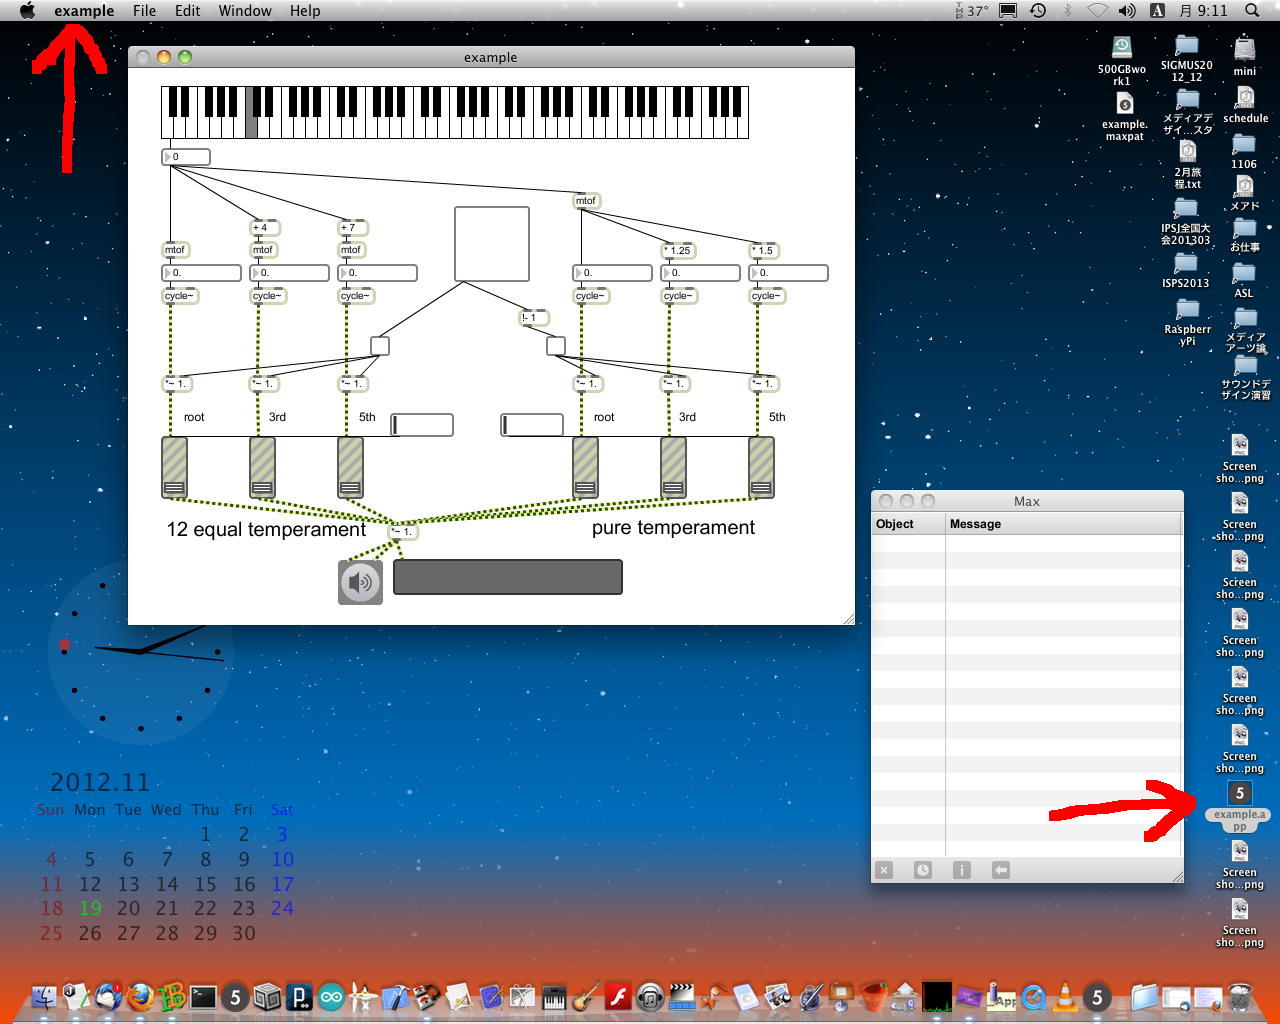Open Finder from the dock
Image resolution: width=1280 pixels, height=1024 pixels.
click(45, 996)
